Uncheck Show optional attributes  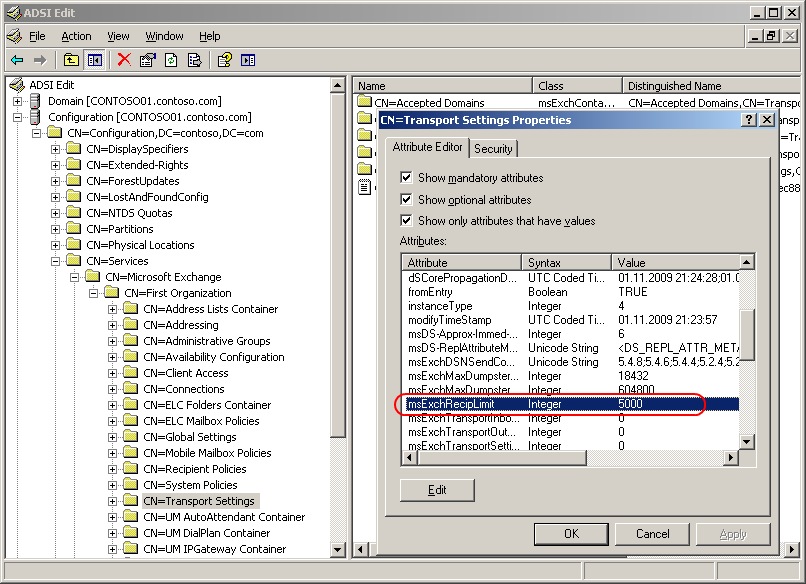tap(406, 199)
